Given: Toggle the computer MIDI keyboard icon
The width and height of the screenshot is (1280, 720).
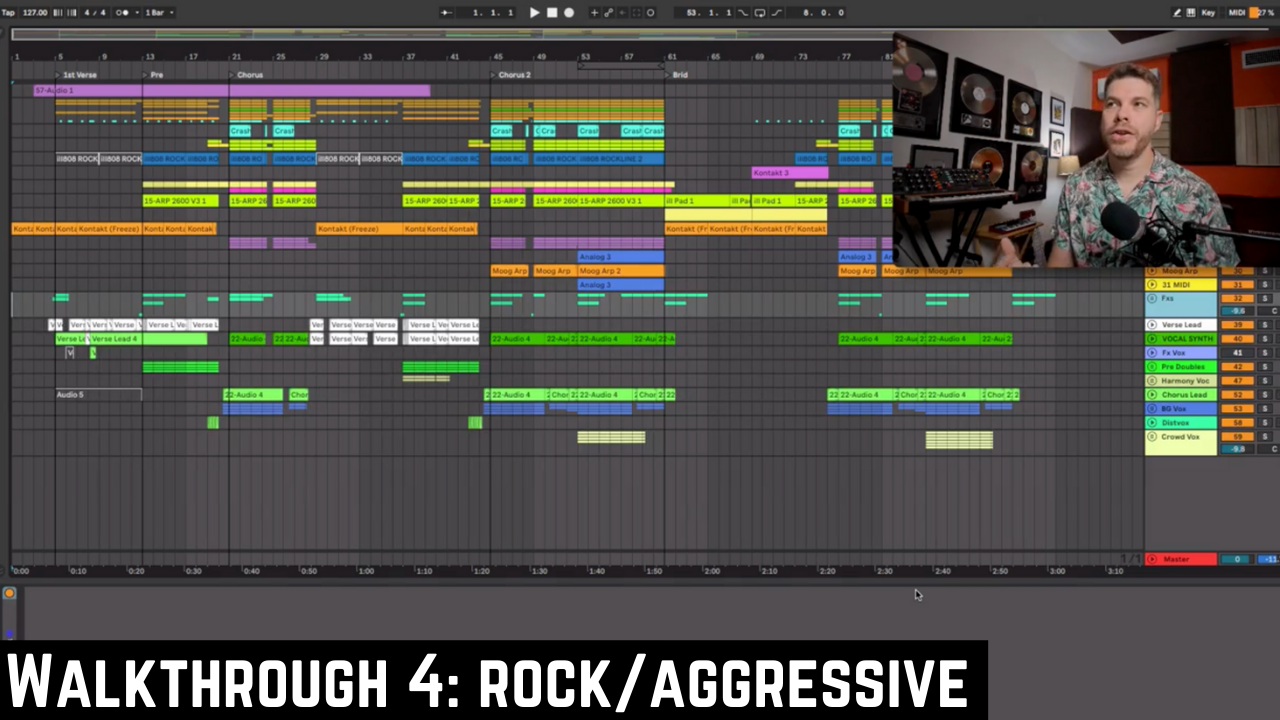Looking at the screenshot, I should point(1193,13).
